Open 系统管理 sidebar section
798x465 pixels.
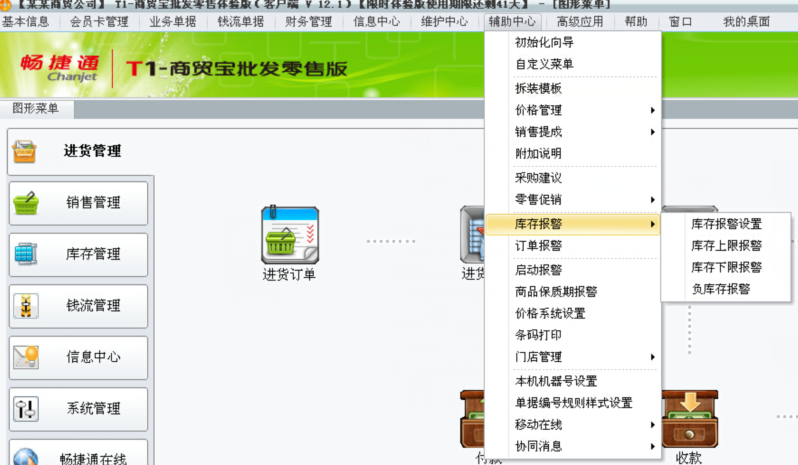pyautogui.click(x=78, y=409)
